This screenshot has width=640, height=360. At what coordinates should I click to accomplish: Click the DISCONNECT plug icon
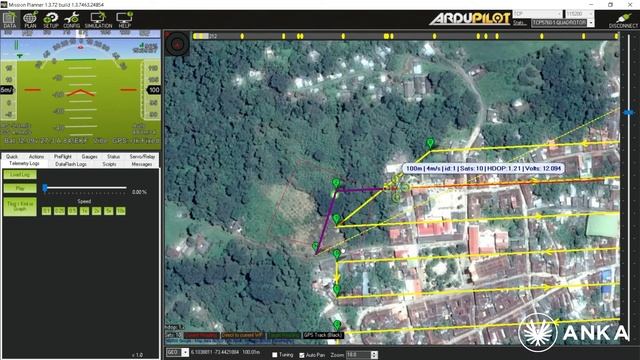[623, 20]
